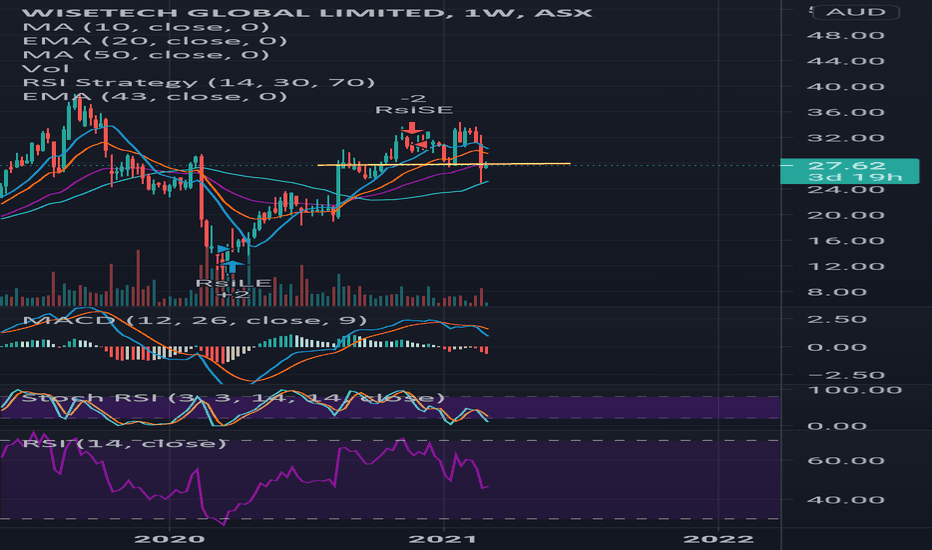Image resolution: width=932 pixels, height=550 pixels.
Task: Click the AUD currency button
Action: tap(855, 12)
